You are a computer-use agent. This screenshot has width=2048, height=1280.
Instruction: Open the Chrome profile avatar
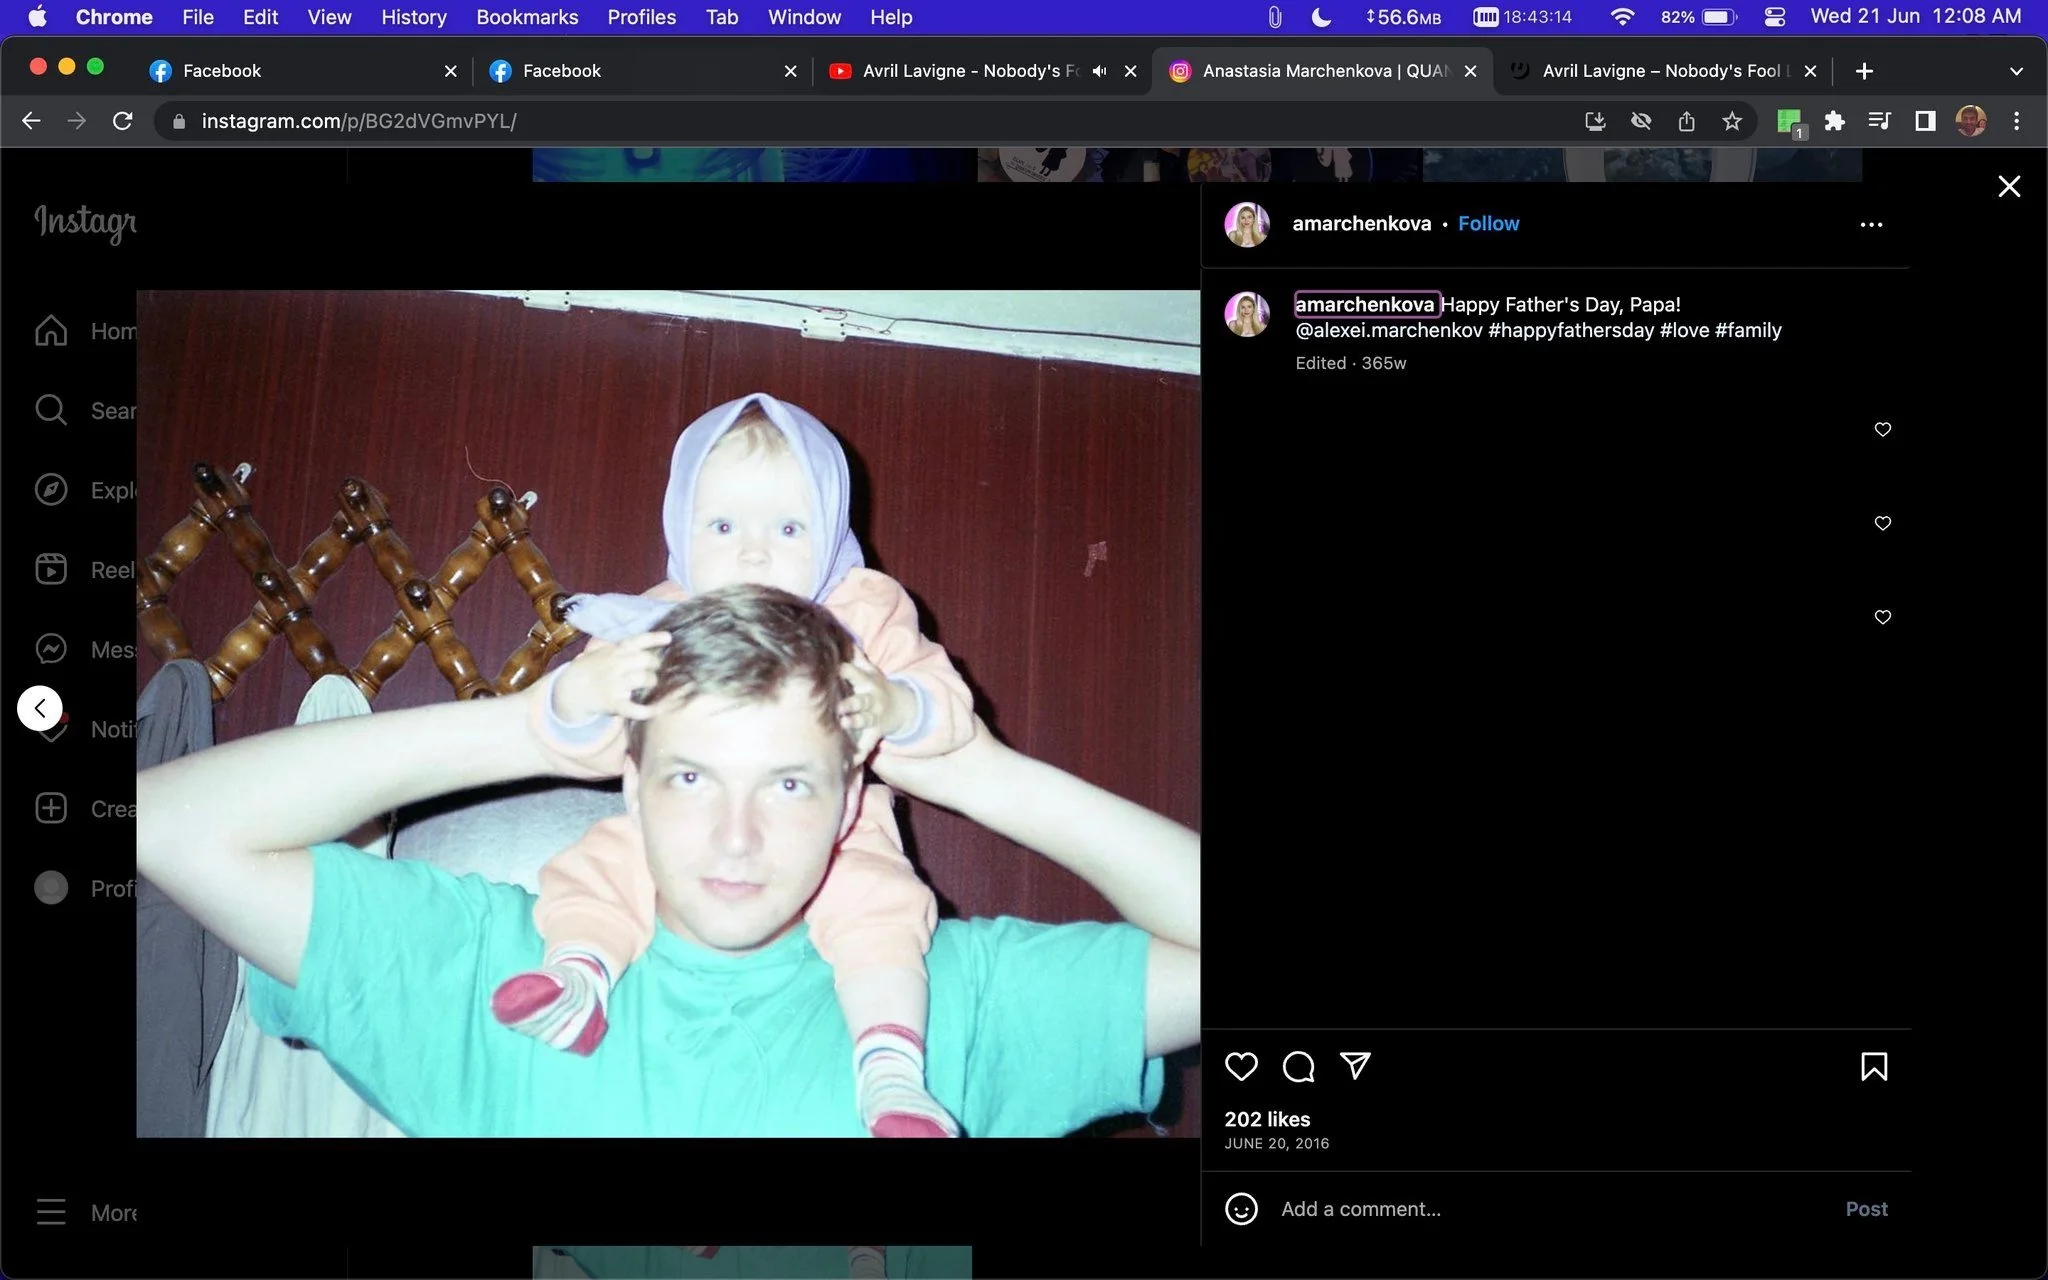pyautogui.click(x=1971, y=121)
